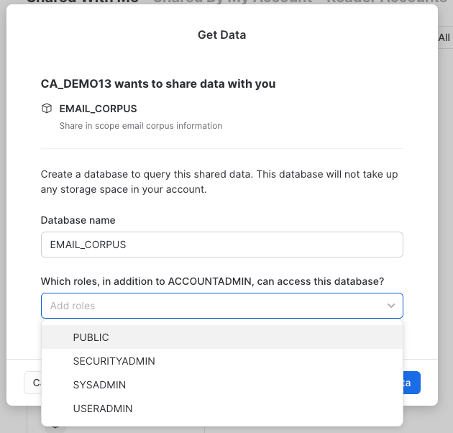Click the partially hidden Cancel button
The width and height of the screenshot is (453, 433).
pyautogui.click(x=33, y=382)
